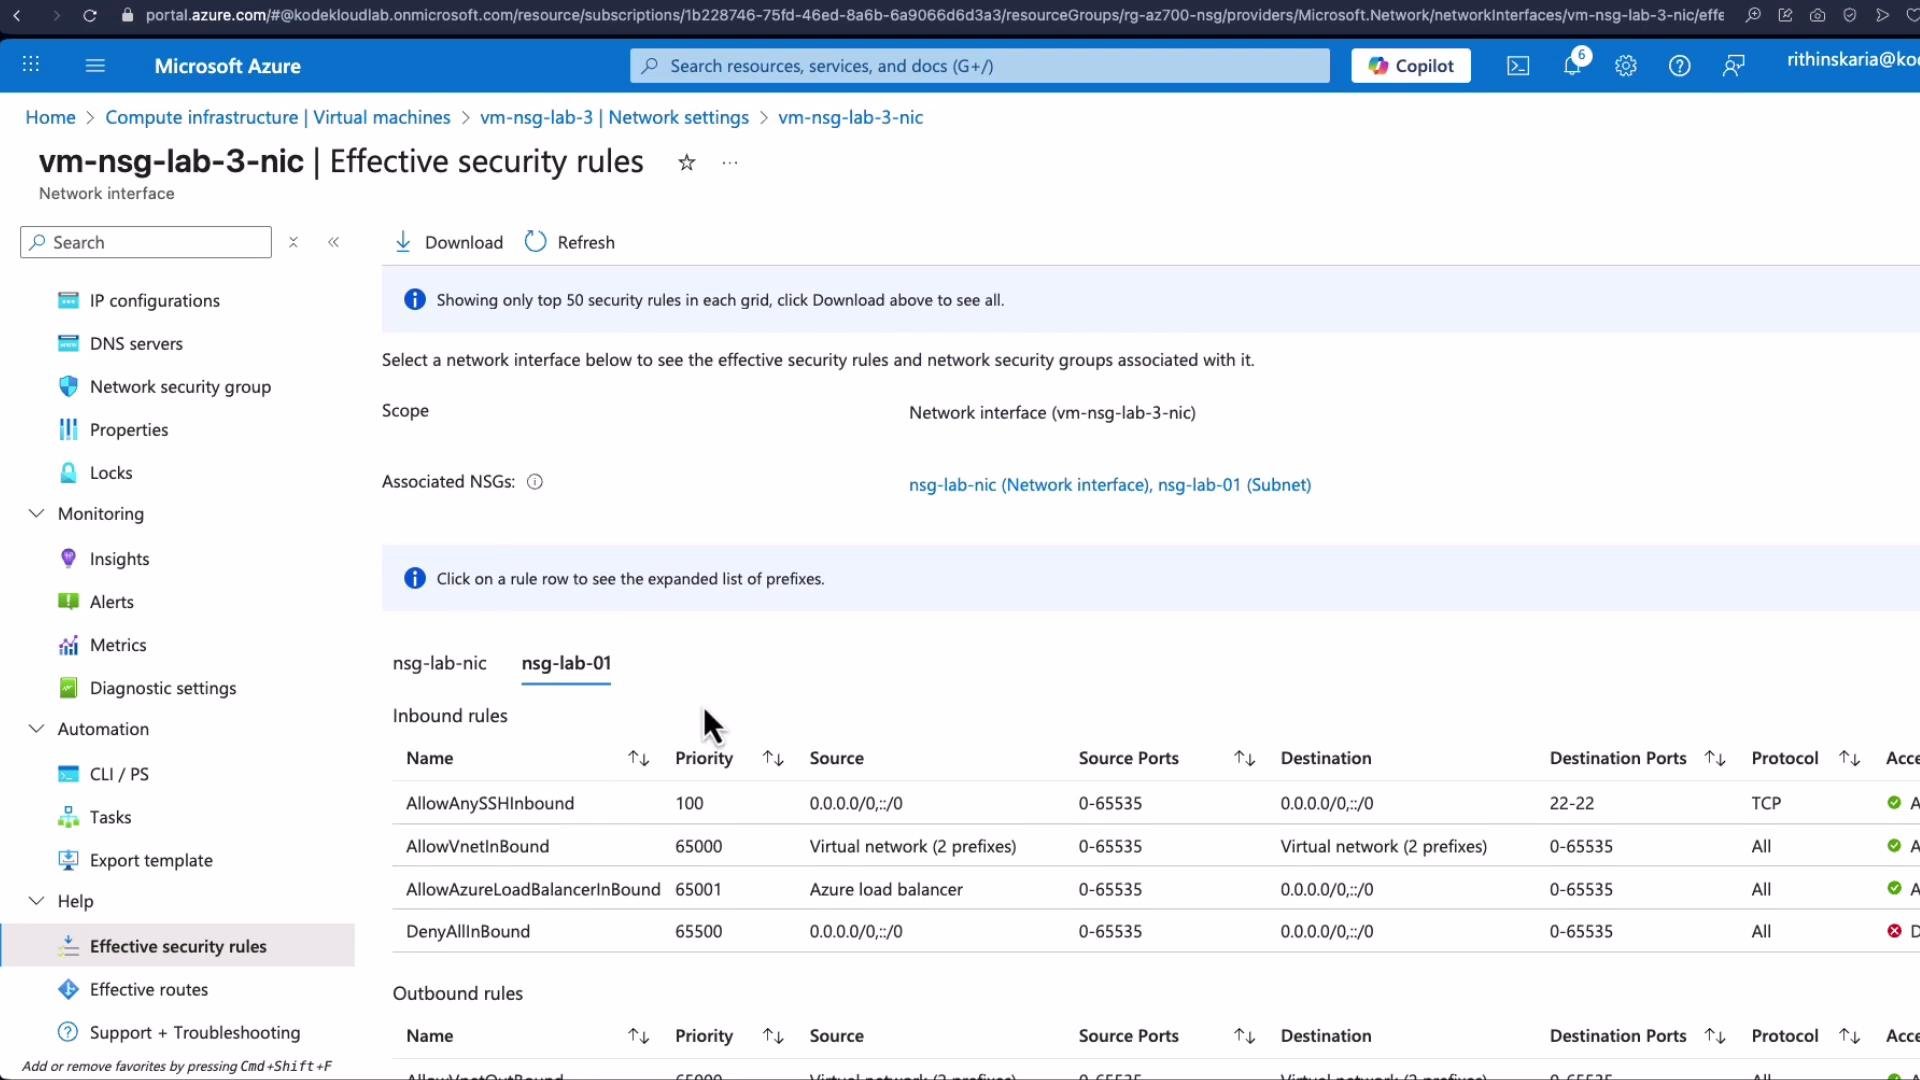Sort inbound rules by Name
Screen dimensions: 1920x1080
click(x=638, y=758)
